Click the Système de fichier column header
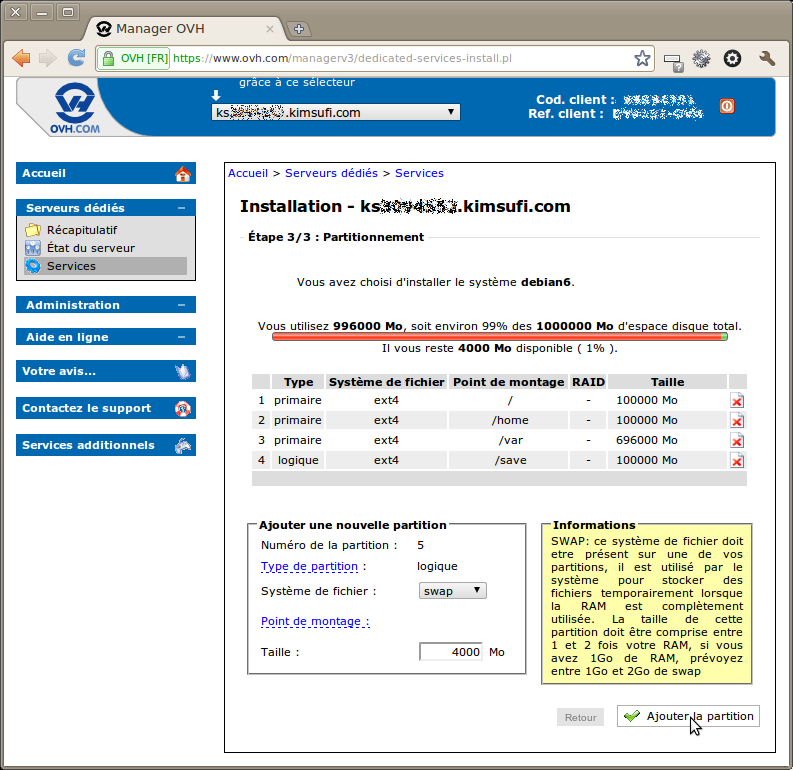The image size is (793, 770). [386, 382]
